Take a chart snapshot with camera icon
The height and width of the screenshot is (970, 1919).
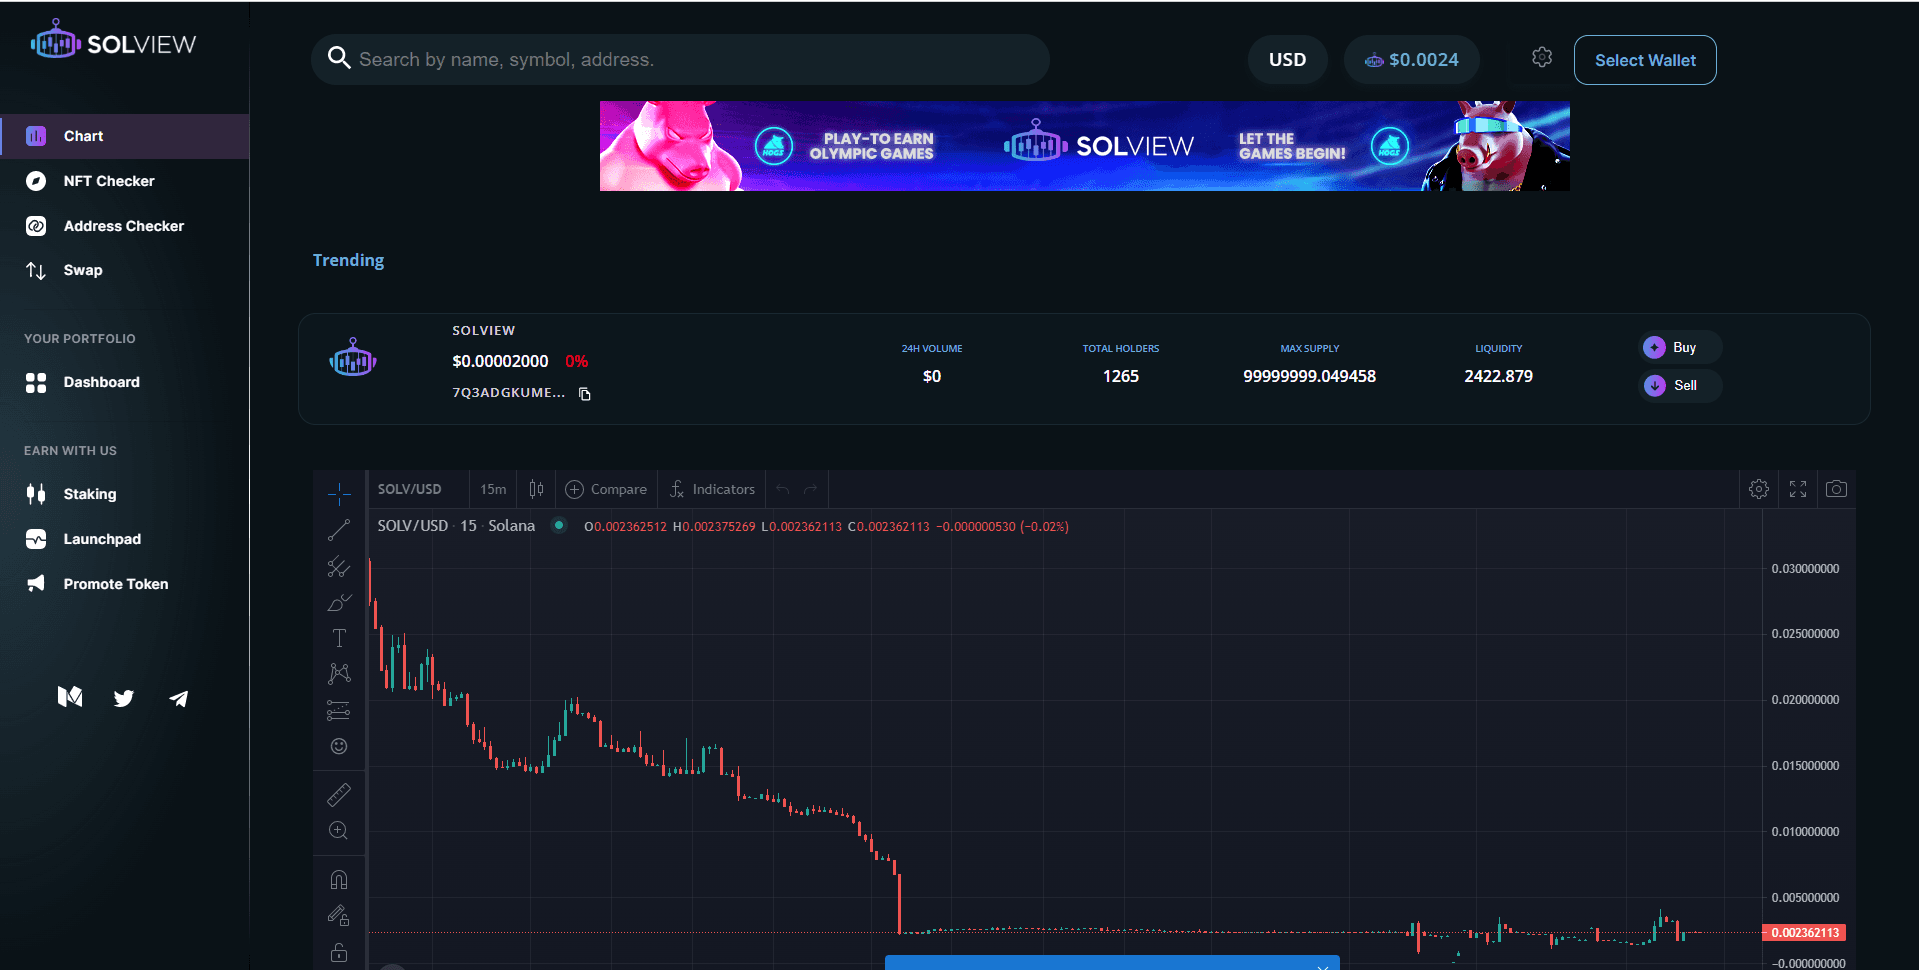point(1836,489)
